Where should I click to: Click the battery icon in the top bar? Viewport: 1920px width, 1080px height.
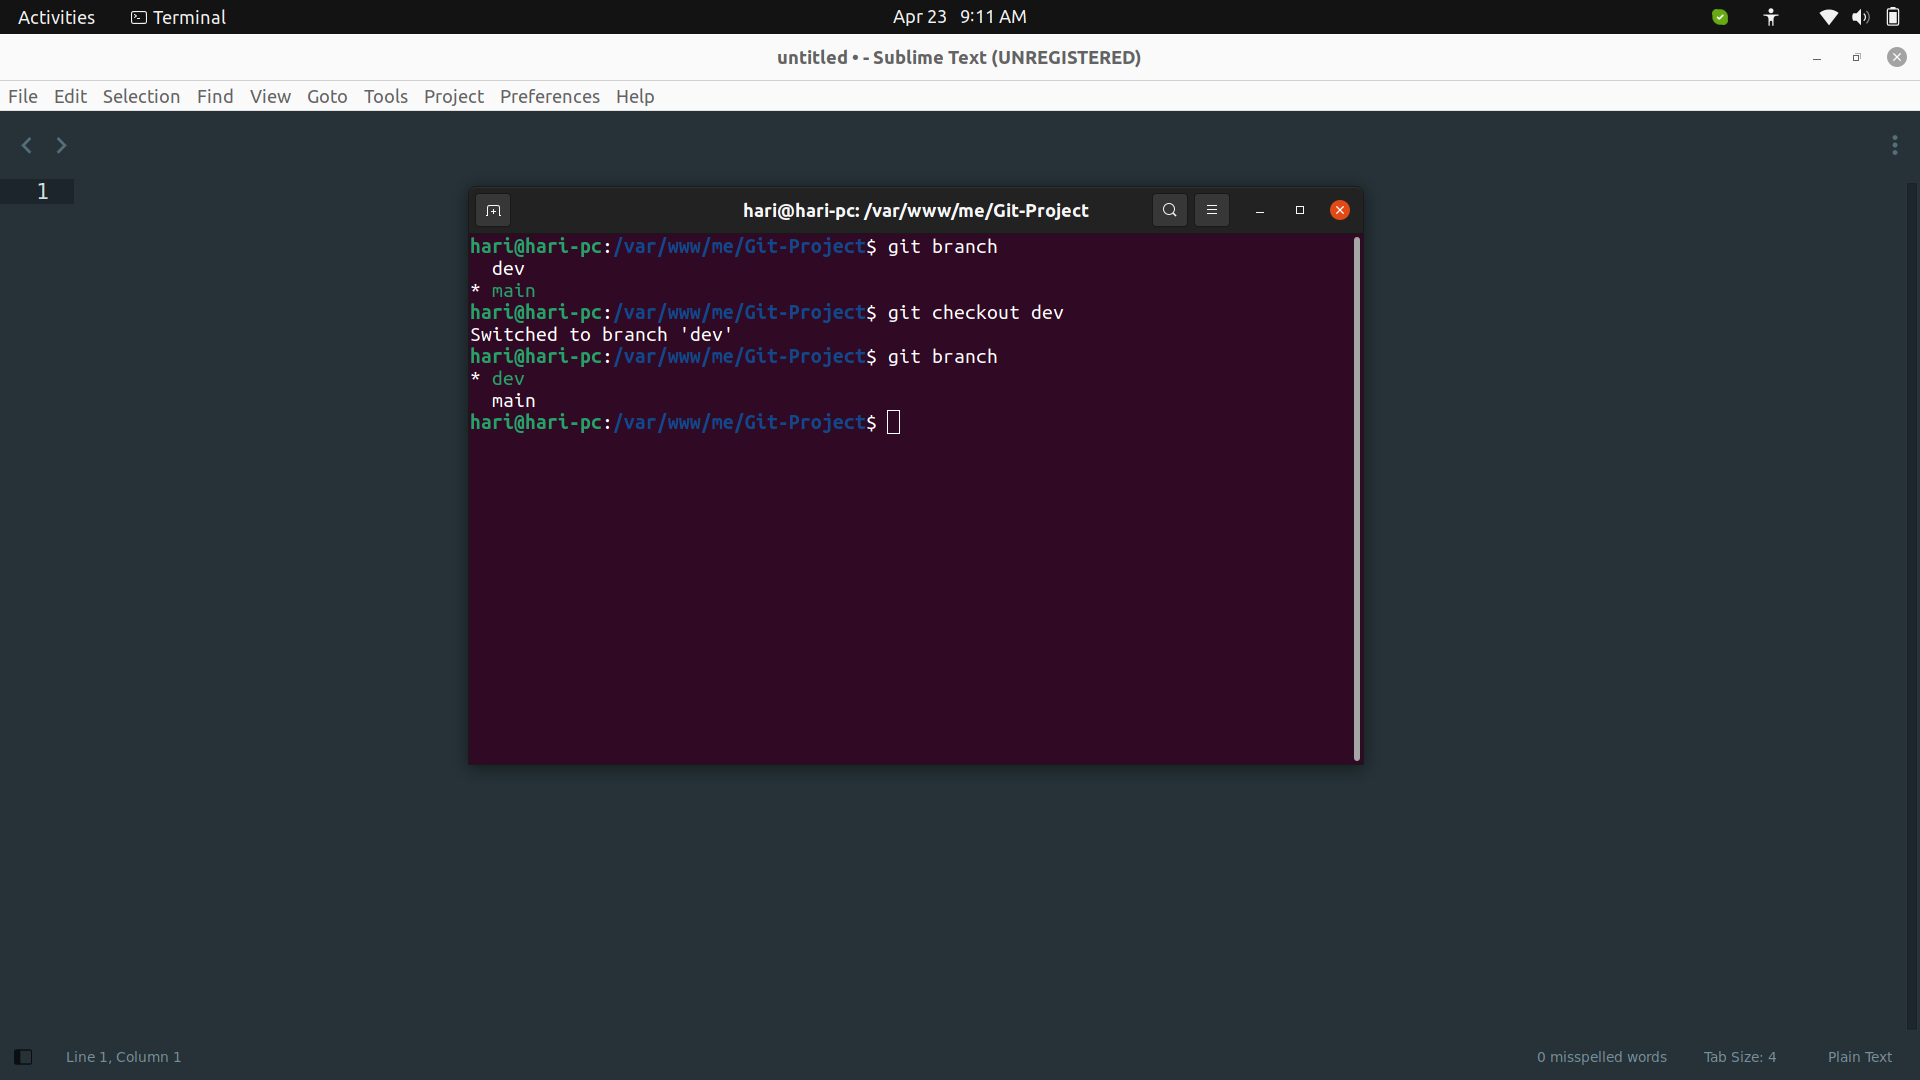(1893, 17)
